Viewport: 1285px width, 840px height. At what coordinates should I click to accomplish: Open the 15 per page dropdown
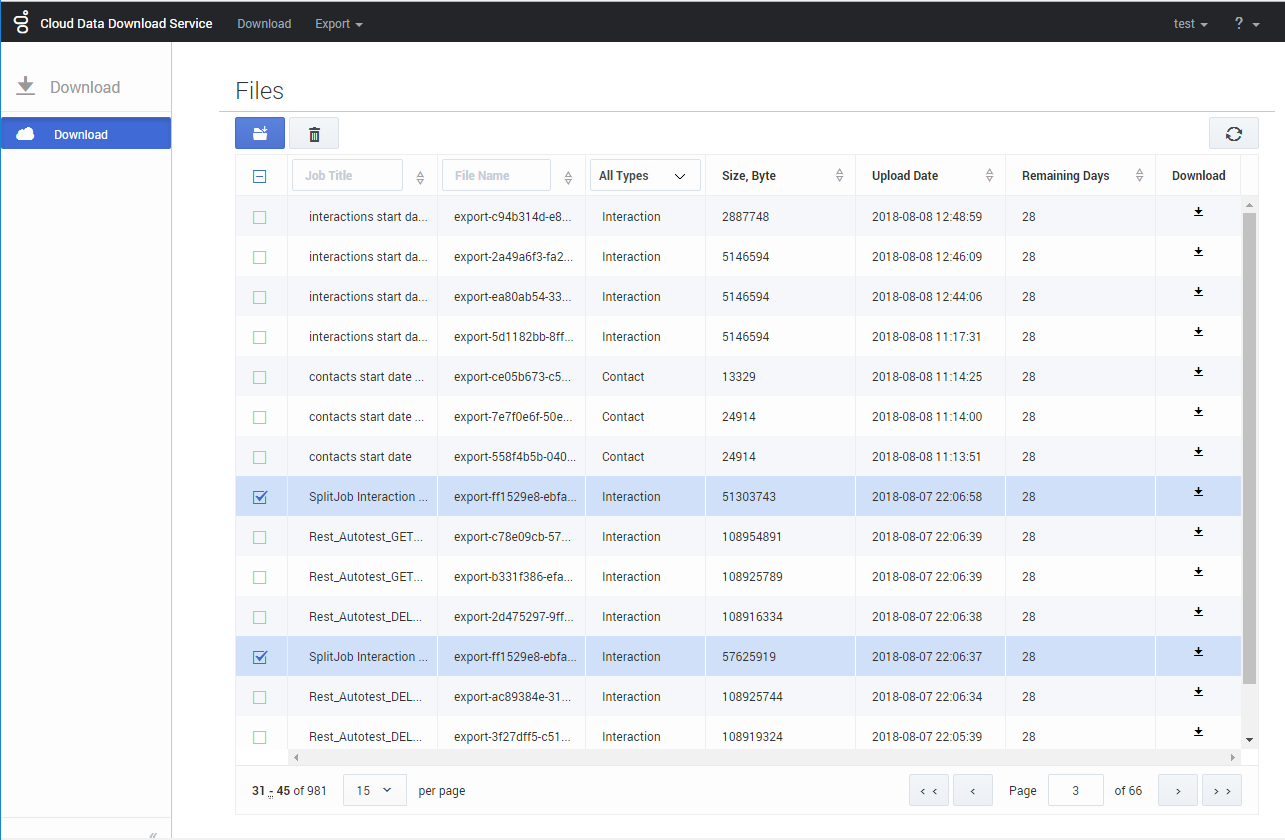click(374, 790)
